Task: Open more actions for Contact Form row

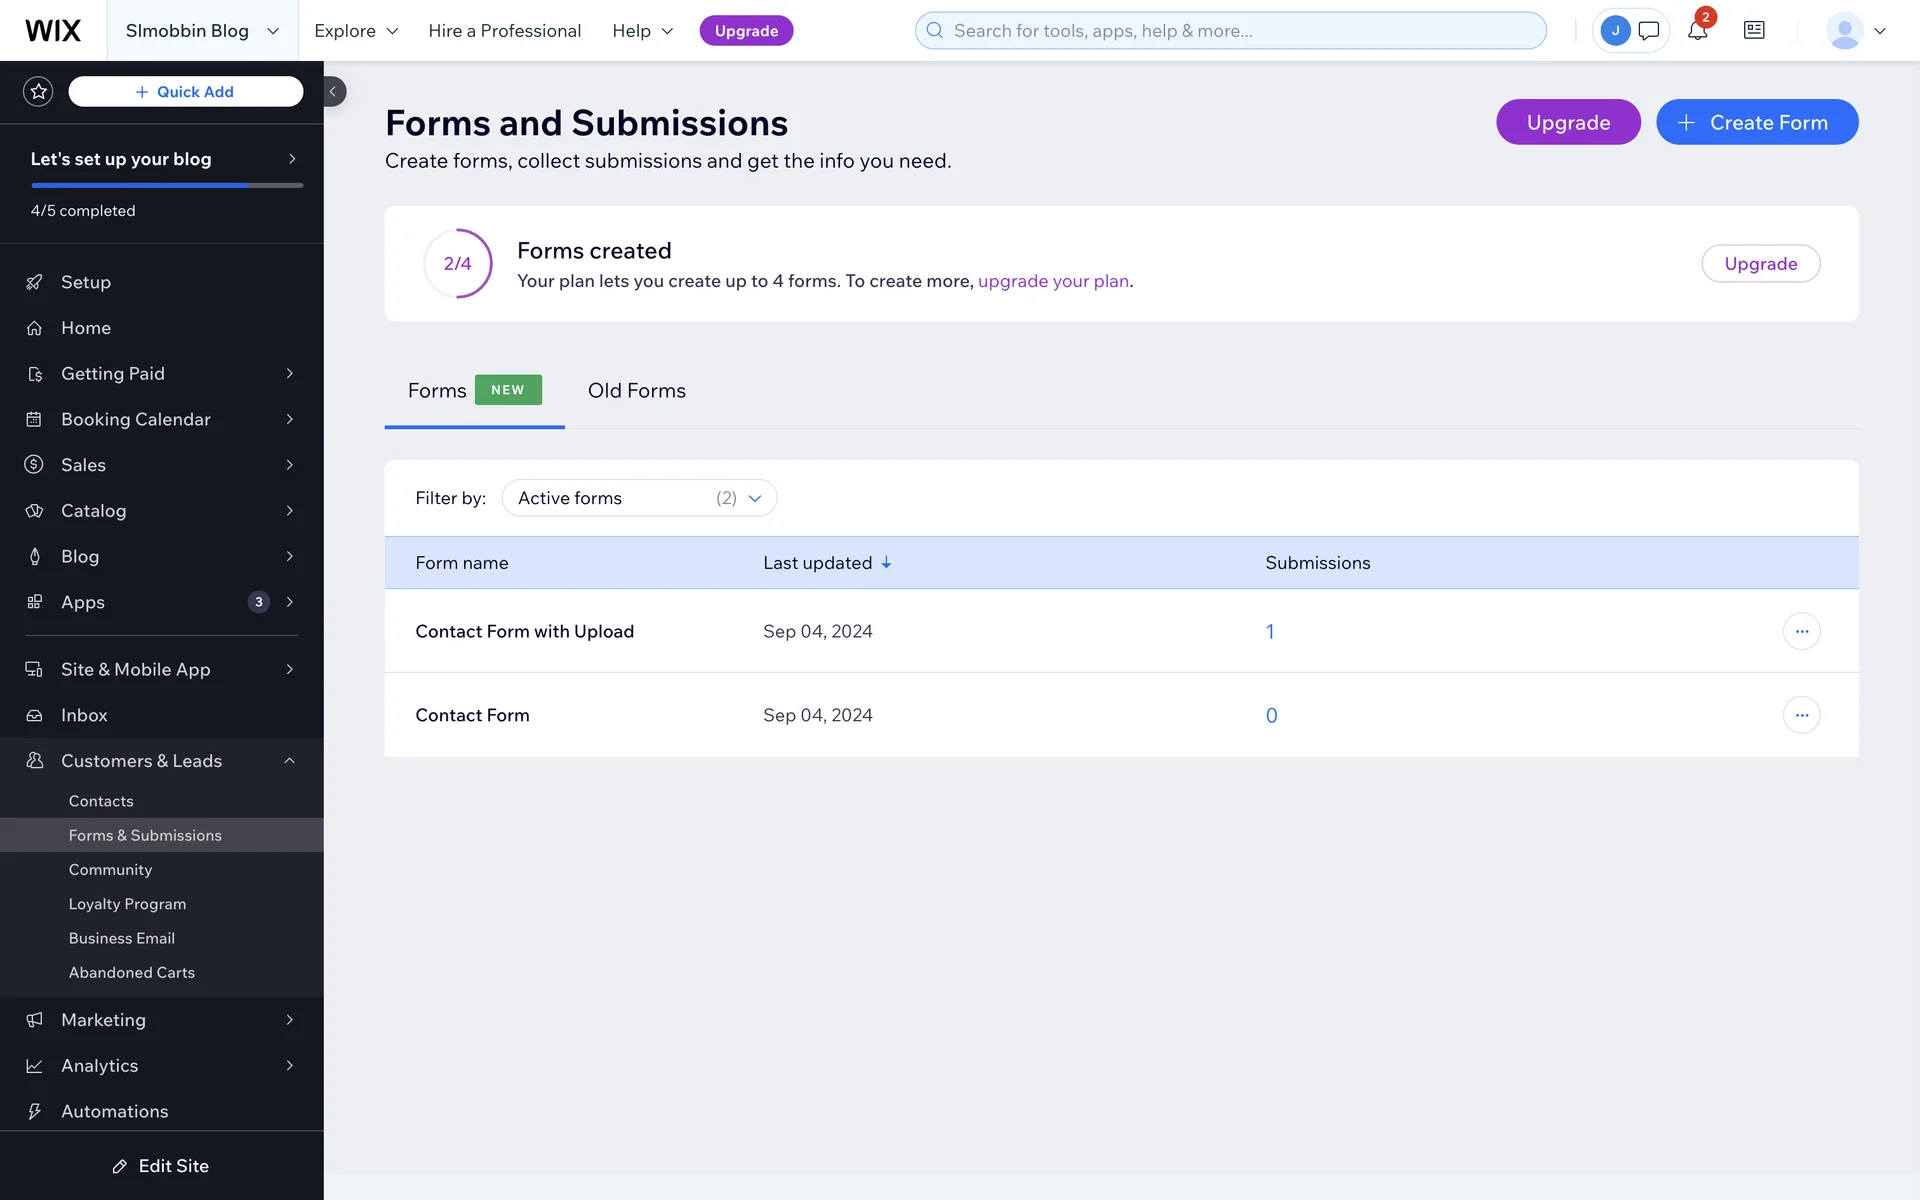Action: pos(1801,715)
